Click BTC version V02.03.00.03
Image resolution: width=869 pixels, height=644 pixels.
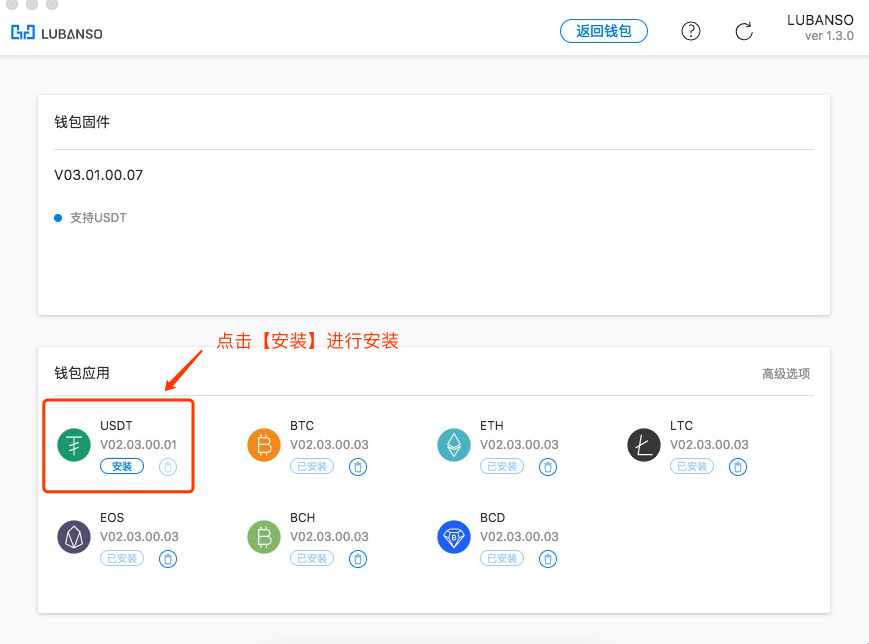click(329, 444)
